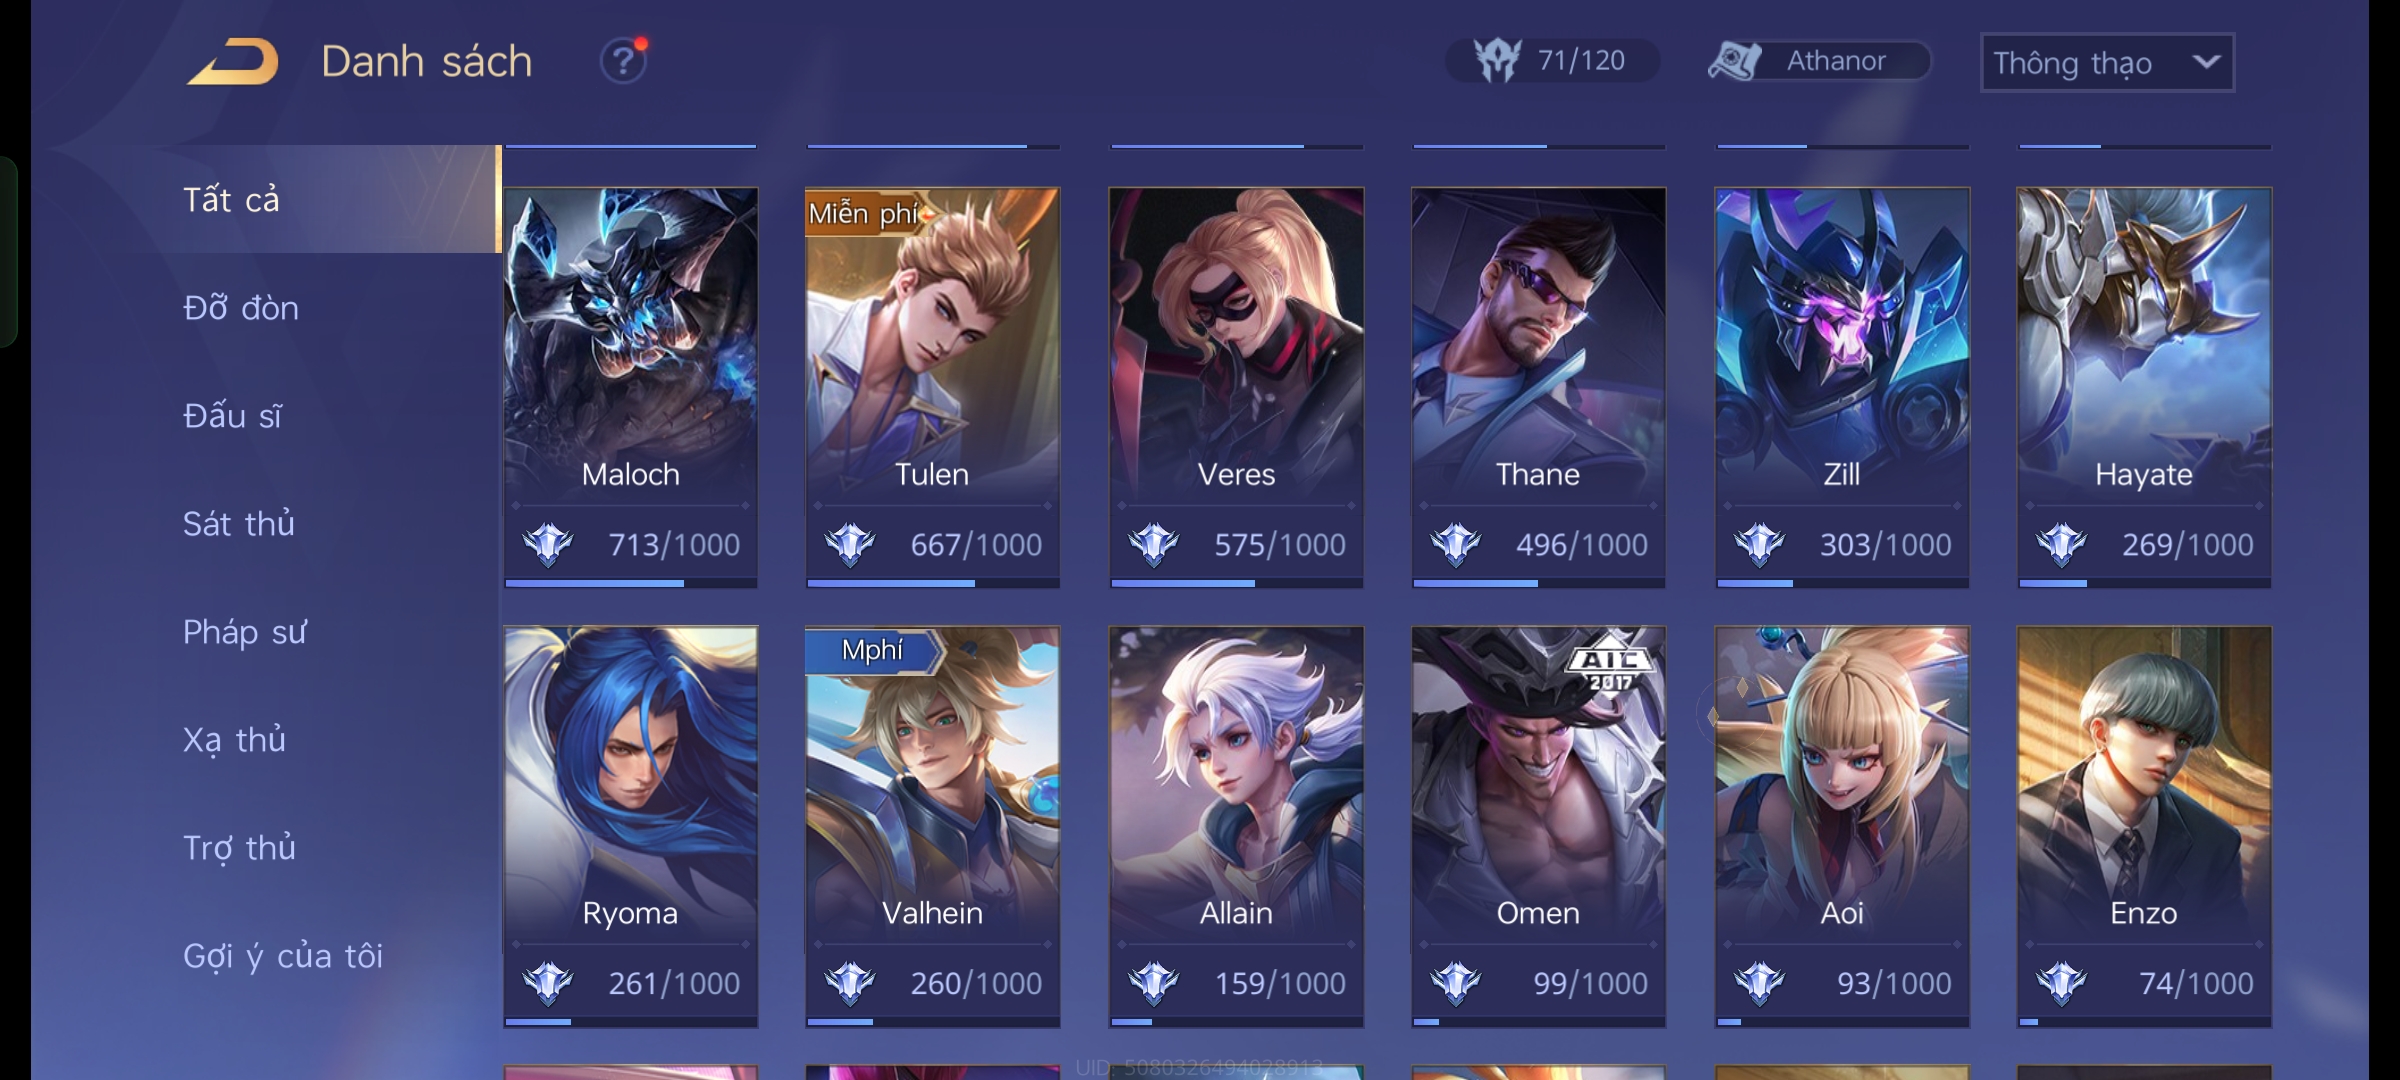Screen dimensions: 2400x1080
Task: Filter heroes by Pháp sư
Action: tap(244, 632)
